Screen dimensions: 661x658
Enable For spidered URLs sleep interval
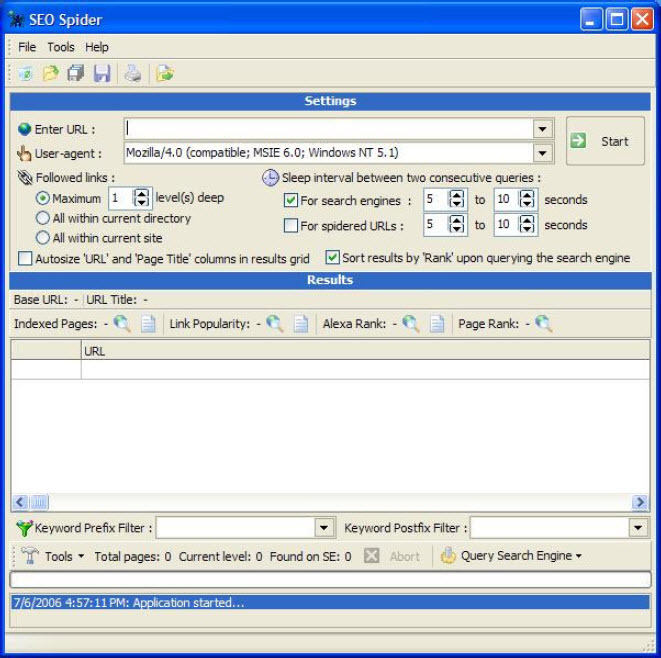click(x=291, y=226)
